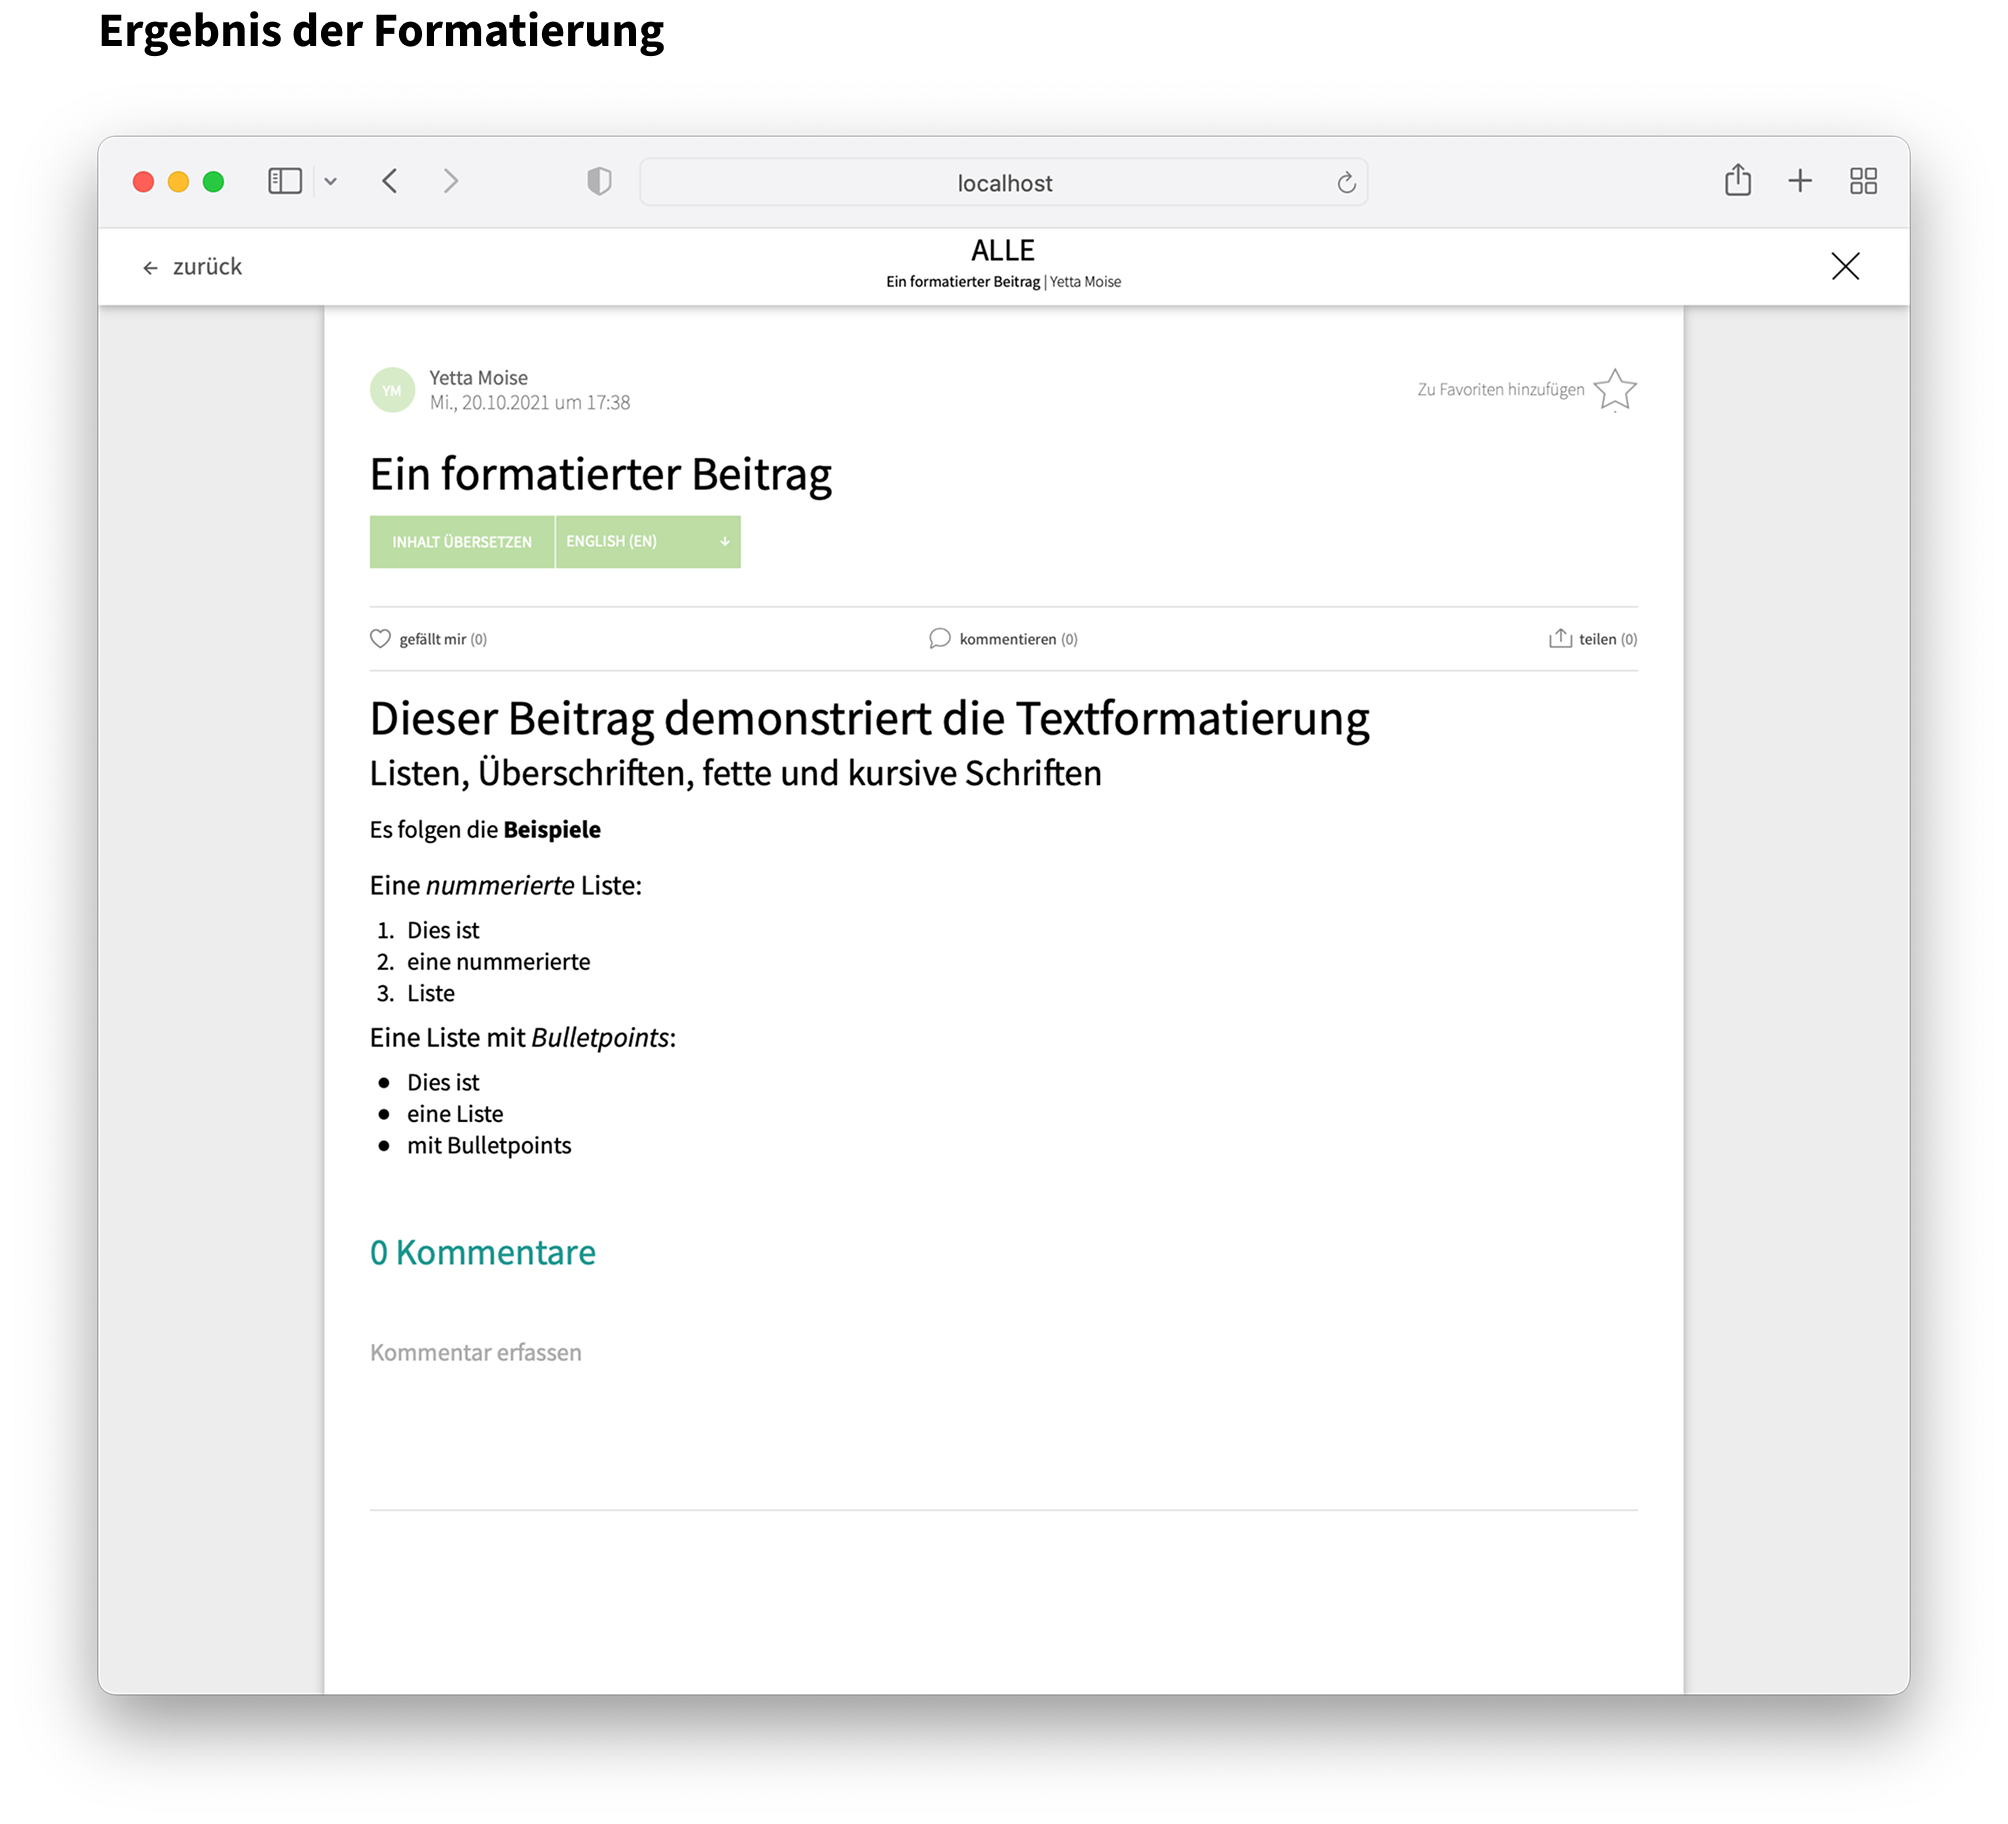Viewport: 2008px width, 1824px height.
Task: Expand the sidebar chevron dropdown
Action: coord(331,182)
